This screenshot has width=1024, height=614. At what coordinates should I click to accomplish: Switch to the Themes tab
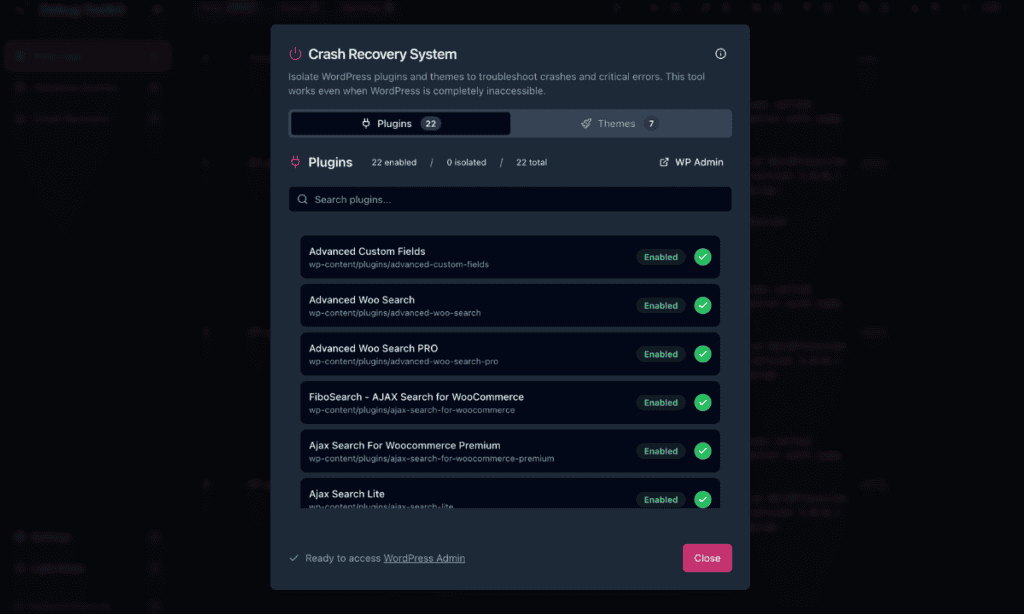[620, 123]
